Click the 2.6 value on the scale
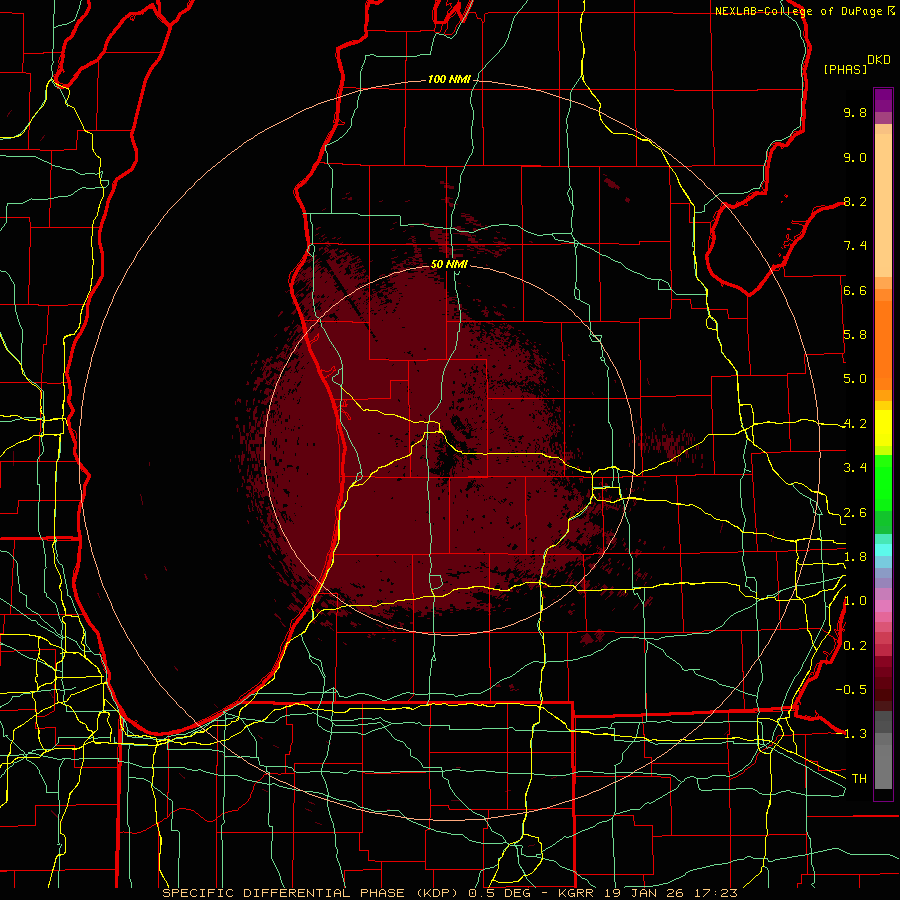Image resolution: width=900 pixels, height=900 pixels. (855, 513)
